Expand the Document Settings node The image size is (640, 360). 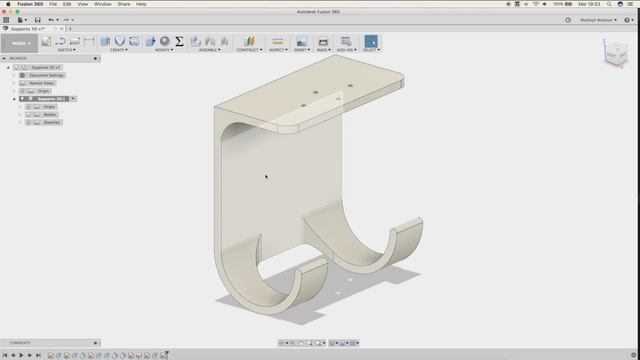(14, 76)
